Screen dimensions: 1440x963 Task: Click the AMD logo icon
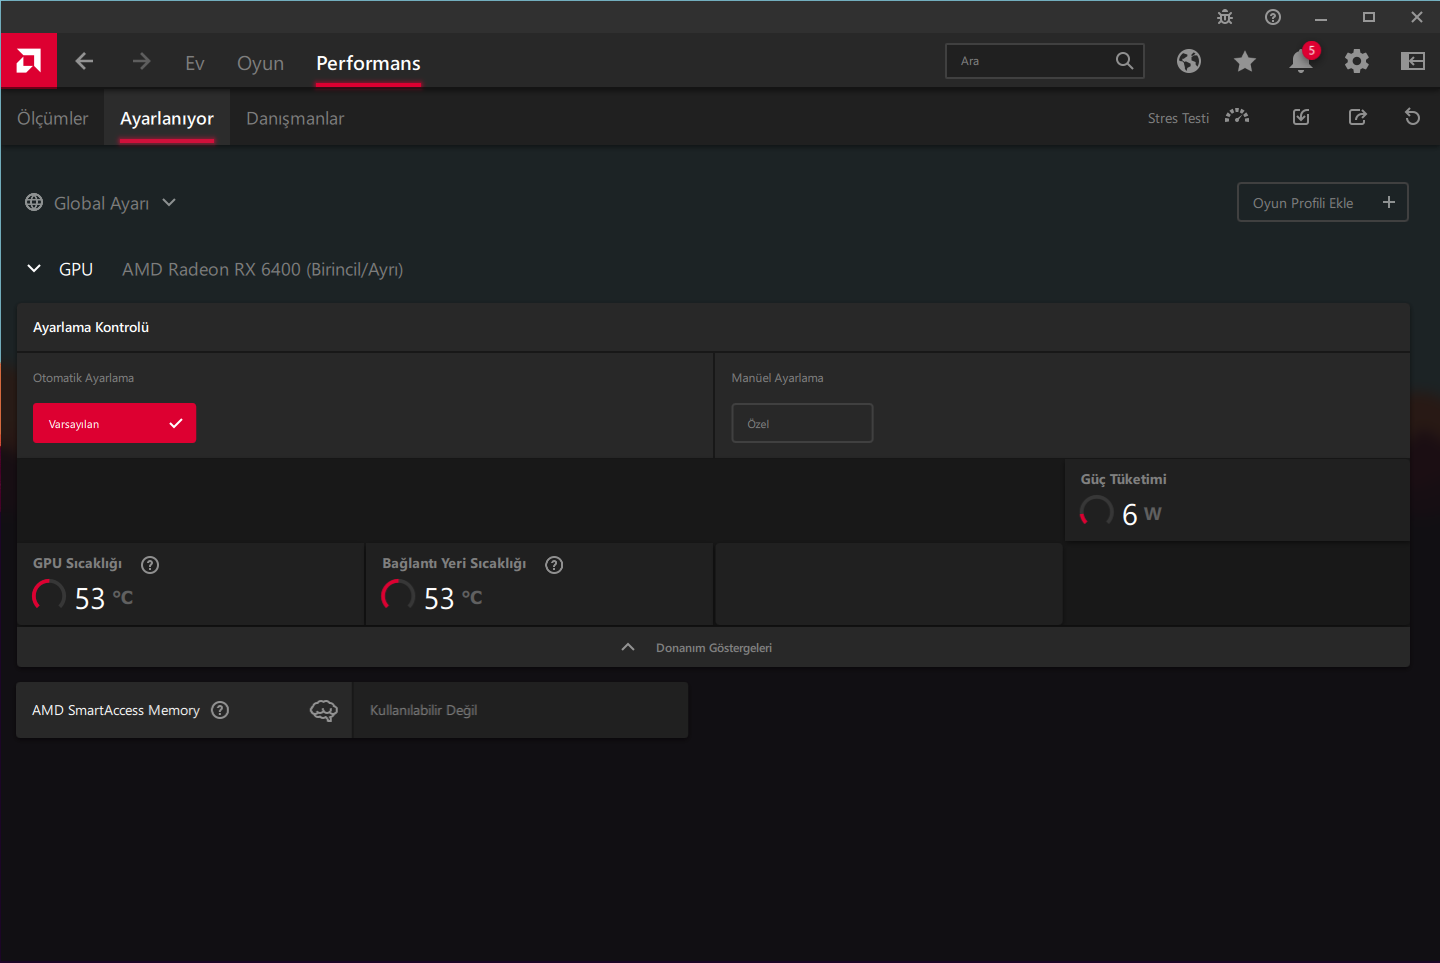pos(29,61)
